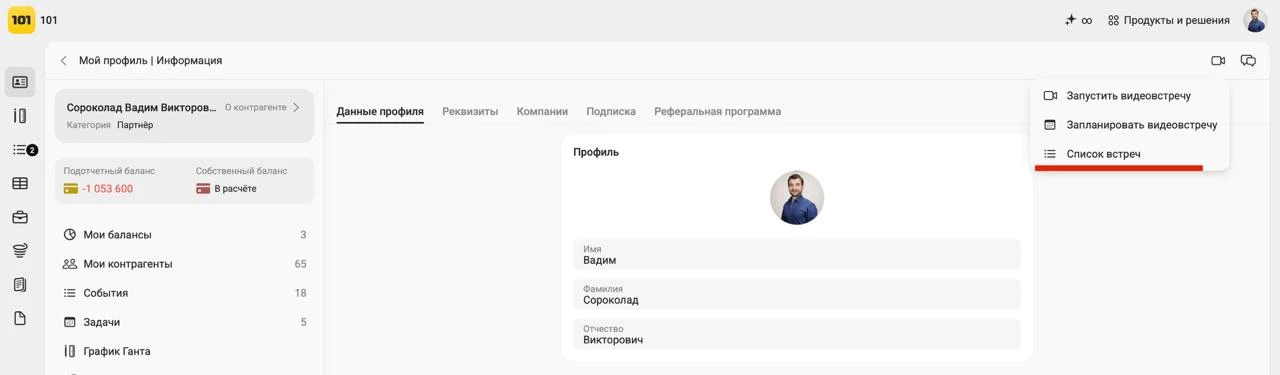The image size is (1280, 375).
Task: Click the video camera icon in header
Action: [1218, 61]
